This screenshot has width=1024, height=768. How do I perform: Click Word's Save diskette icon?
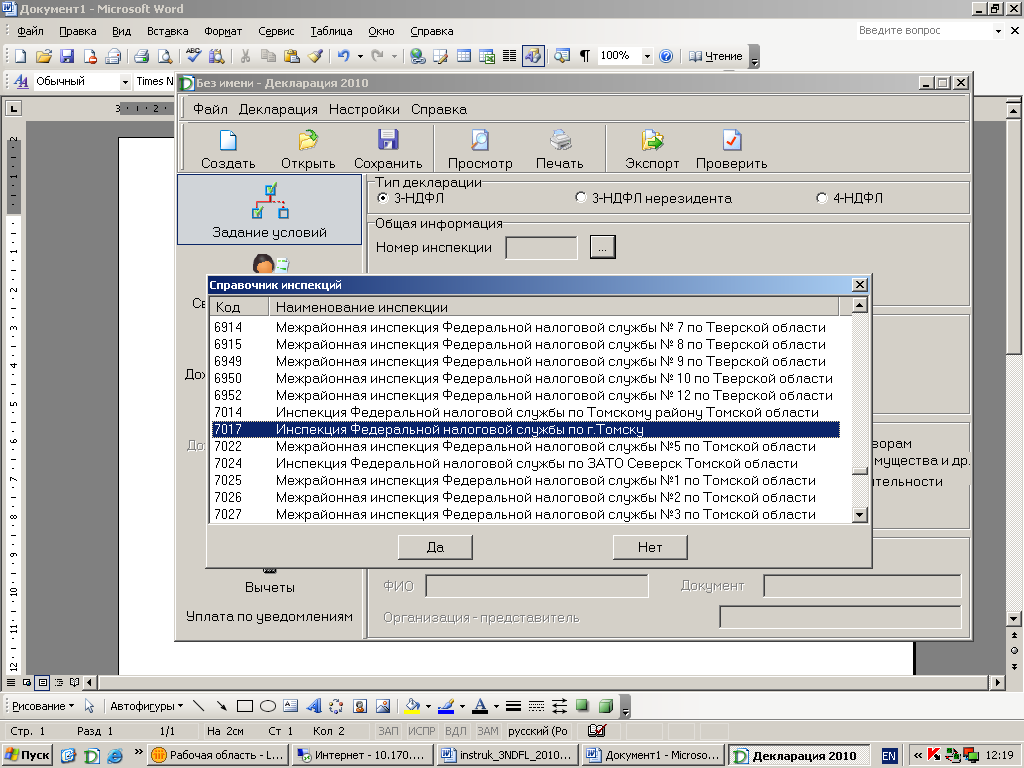(x=67, y=56)
